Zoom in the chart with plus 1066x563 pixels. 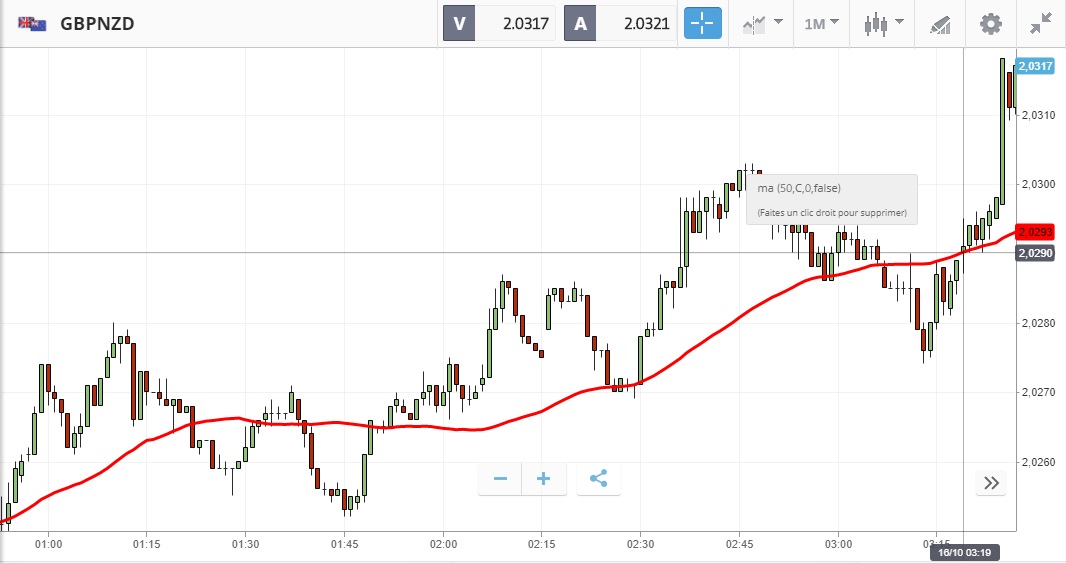544,479
